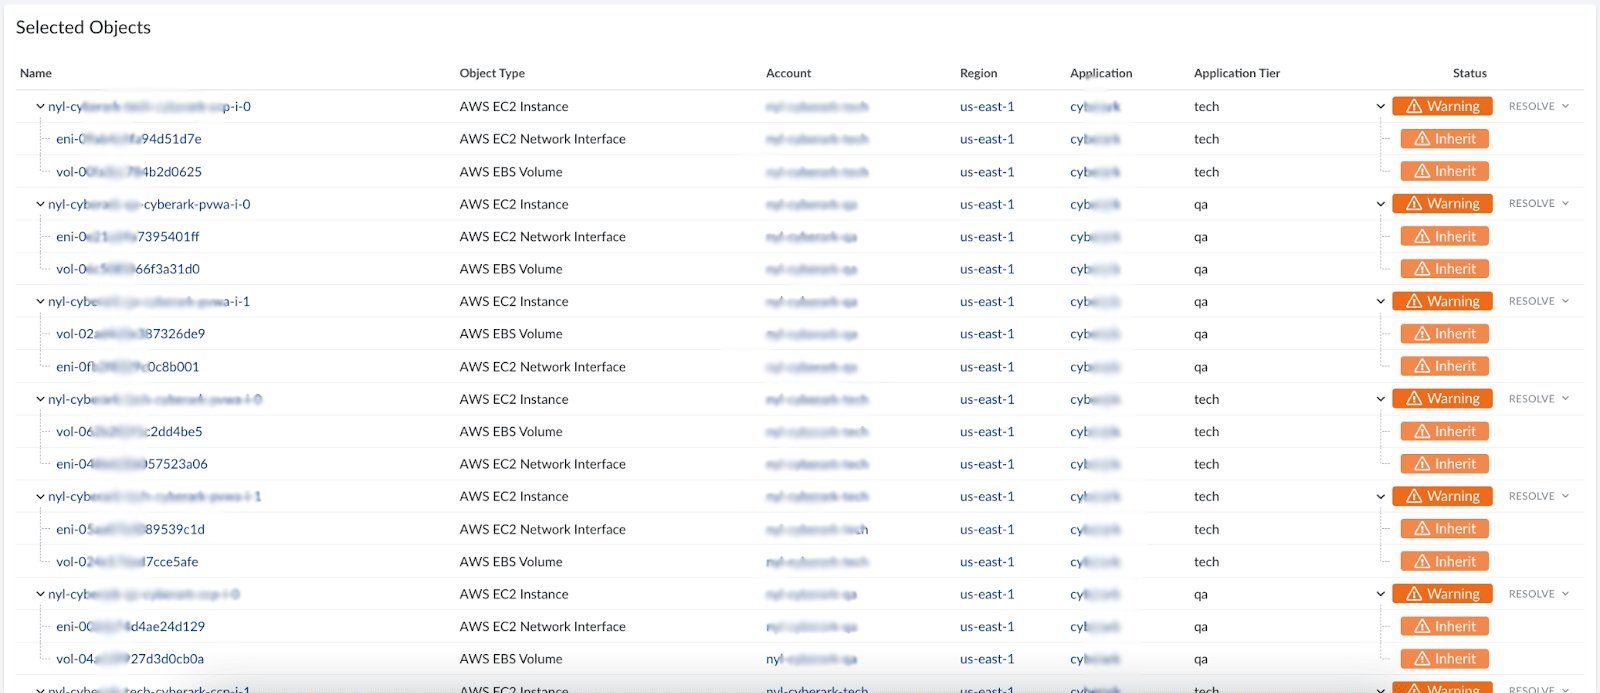Click qa tier cell in vol 87326de9 row
1600x693 pixels.
pyautogui.click(x=1201, y=334)
